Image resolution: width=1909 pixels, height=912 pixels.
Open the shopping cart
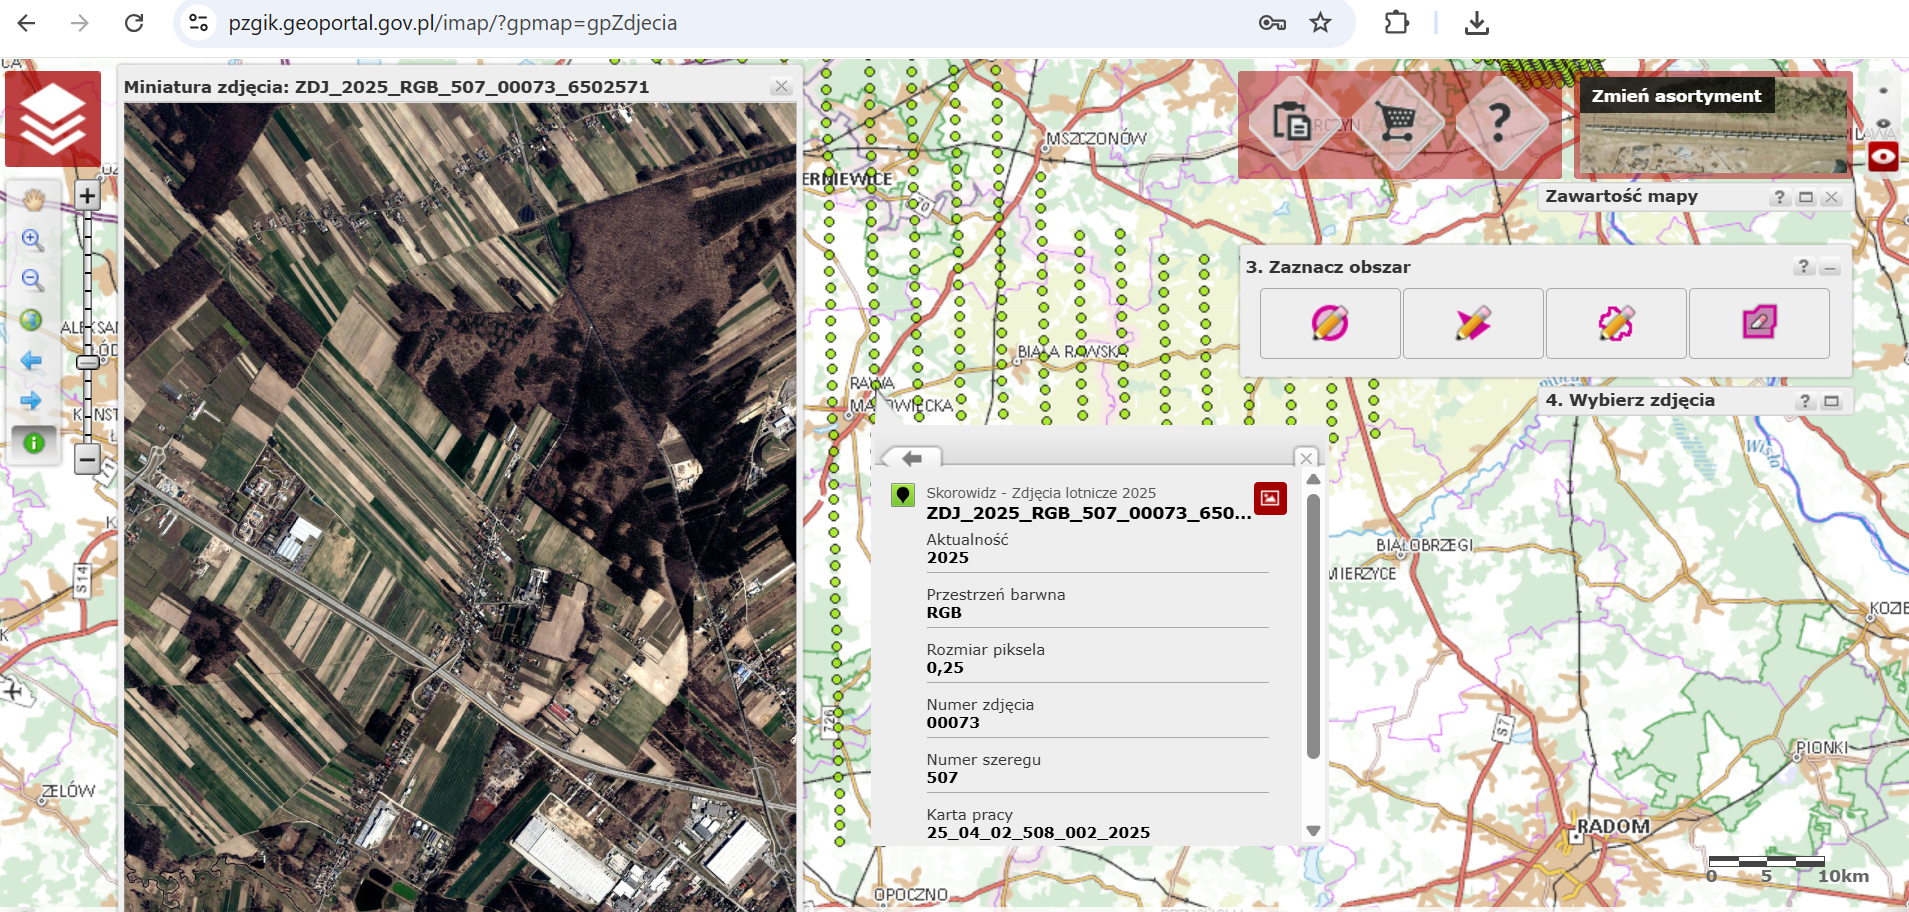pos(1397,123)
